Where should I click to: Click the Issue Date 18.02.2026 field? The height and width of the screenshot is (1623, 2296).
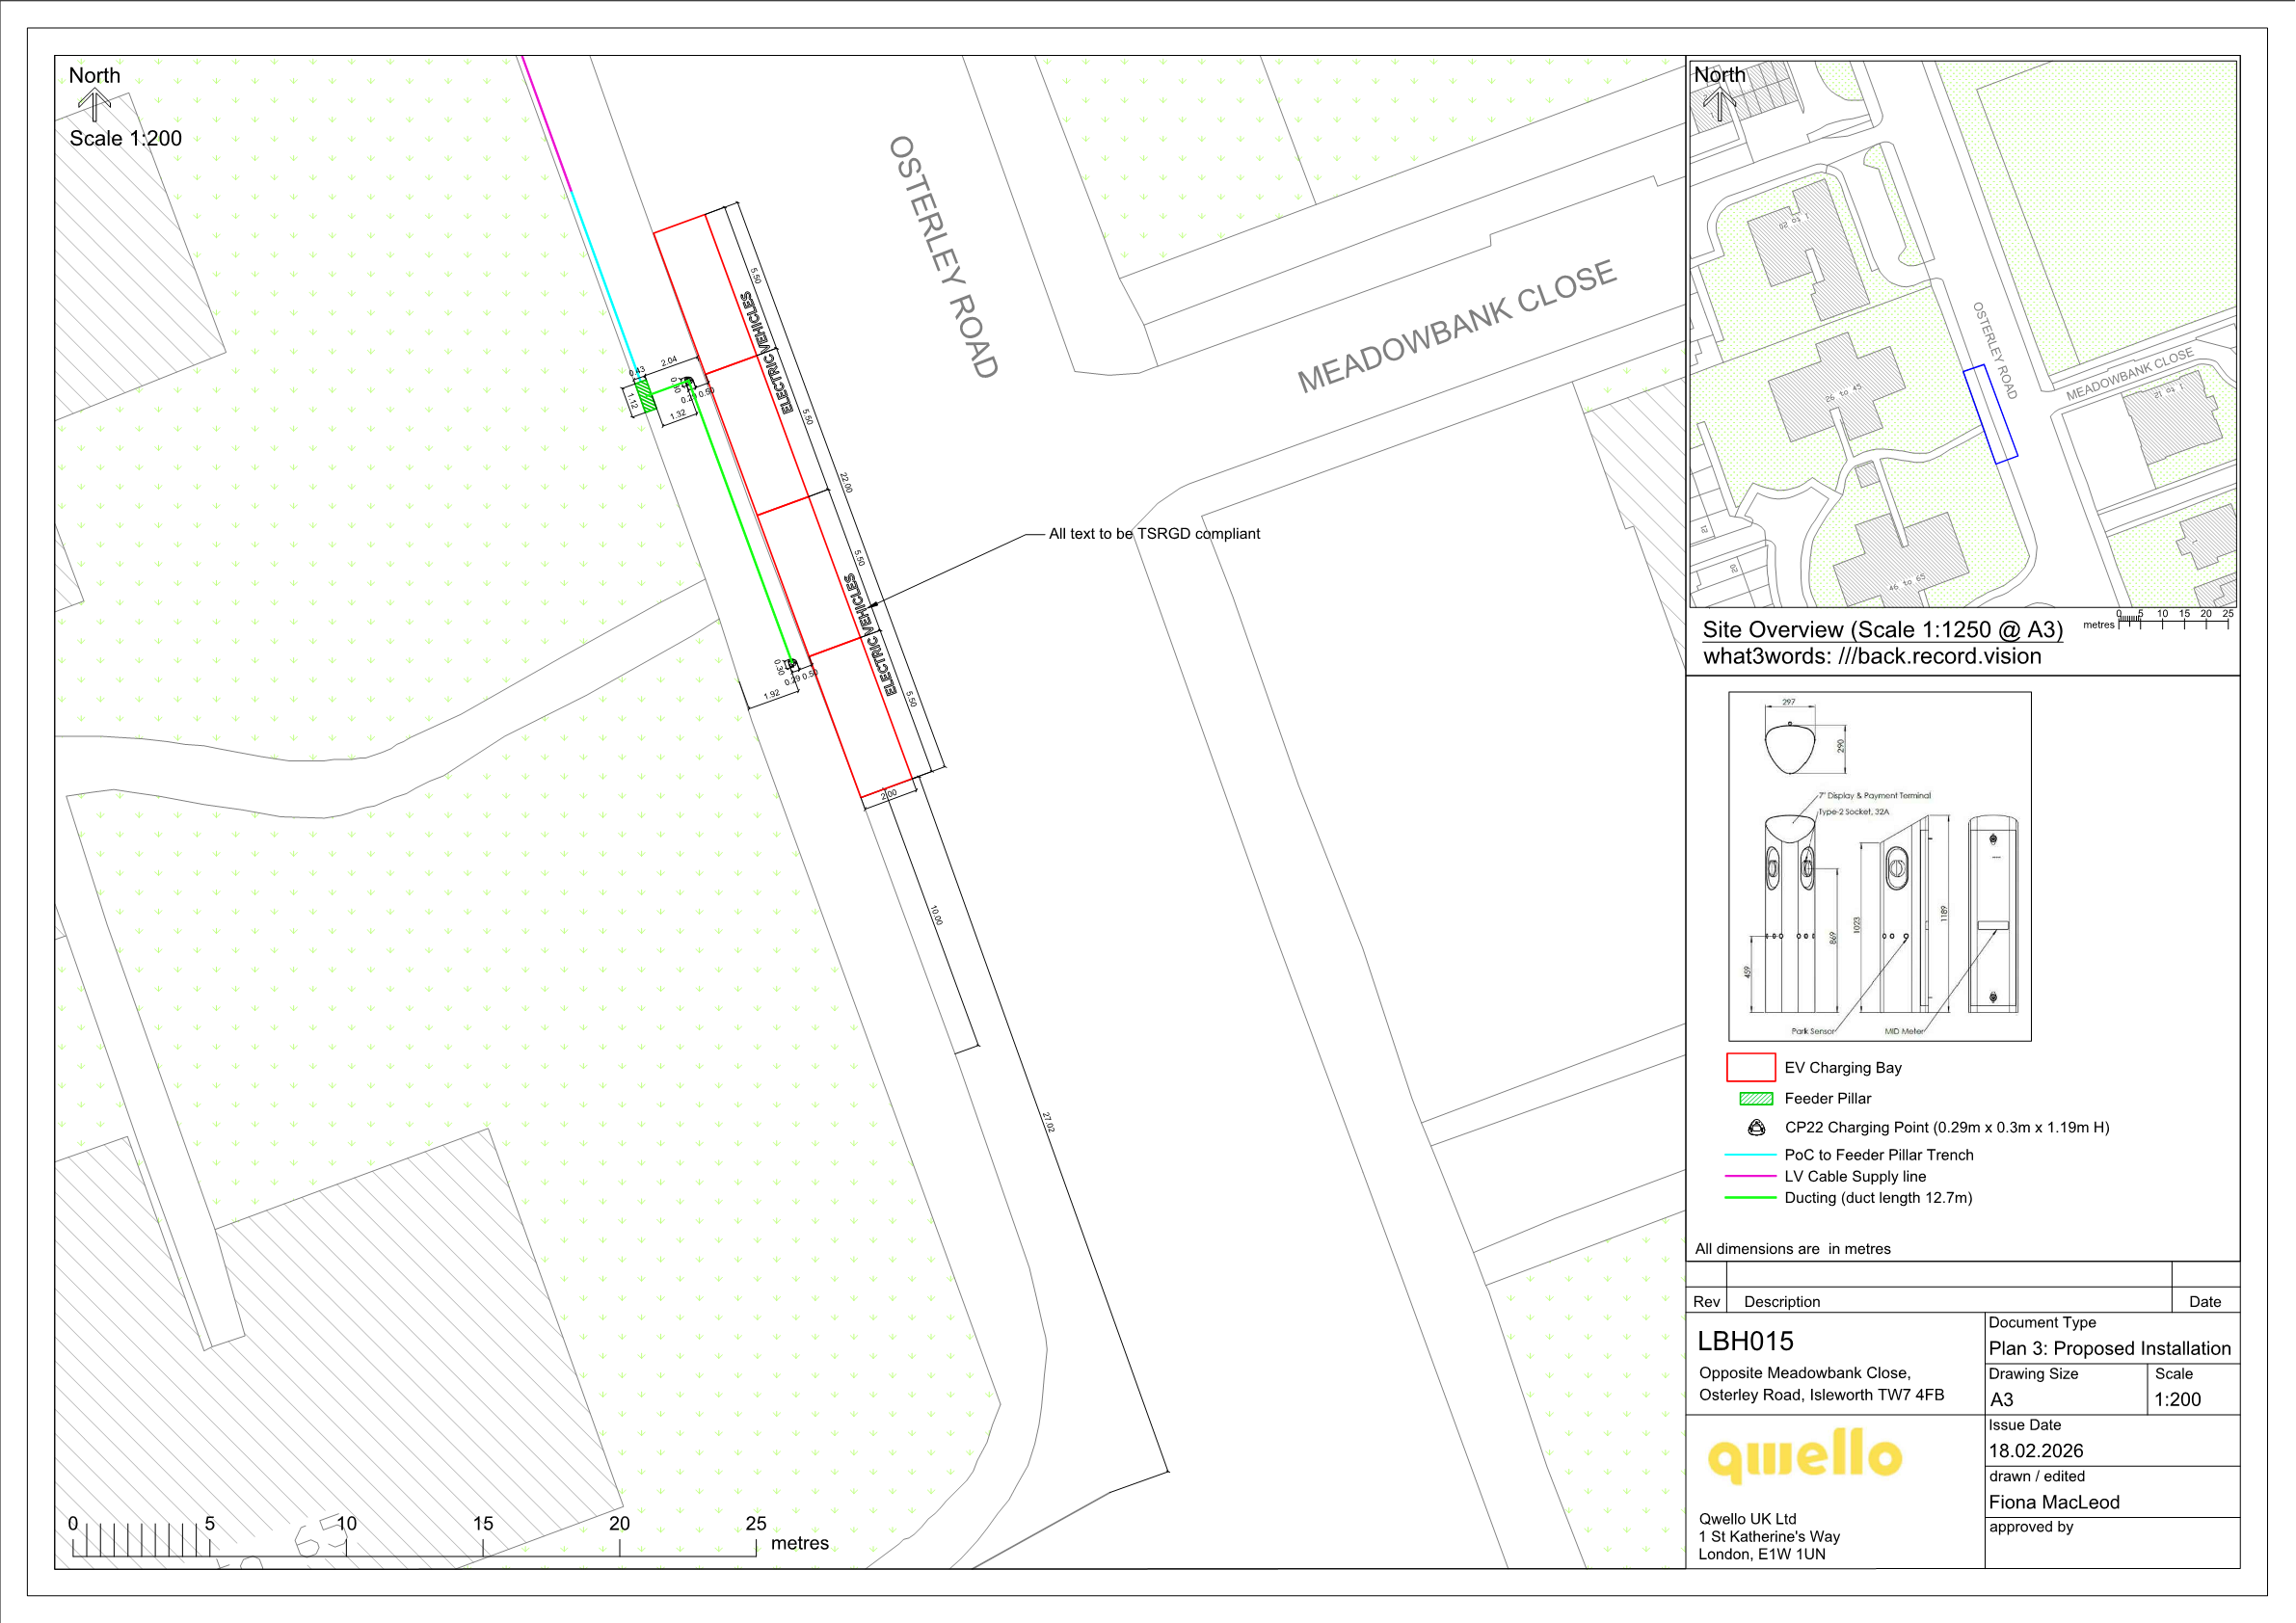coord(2035,1450)
